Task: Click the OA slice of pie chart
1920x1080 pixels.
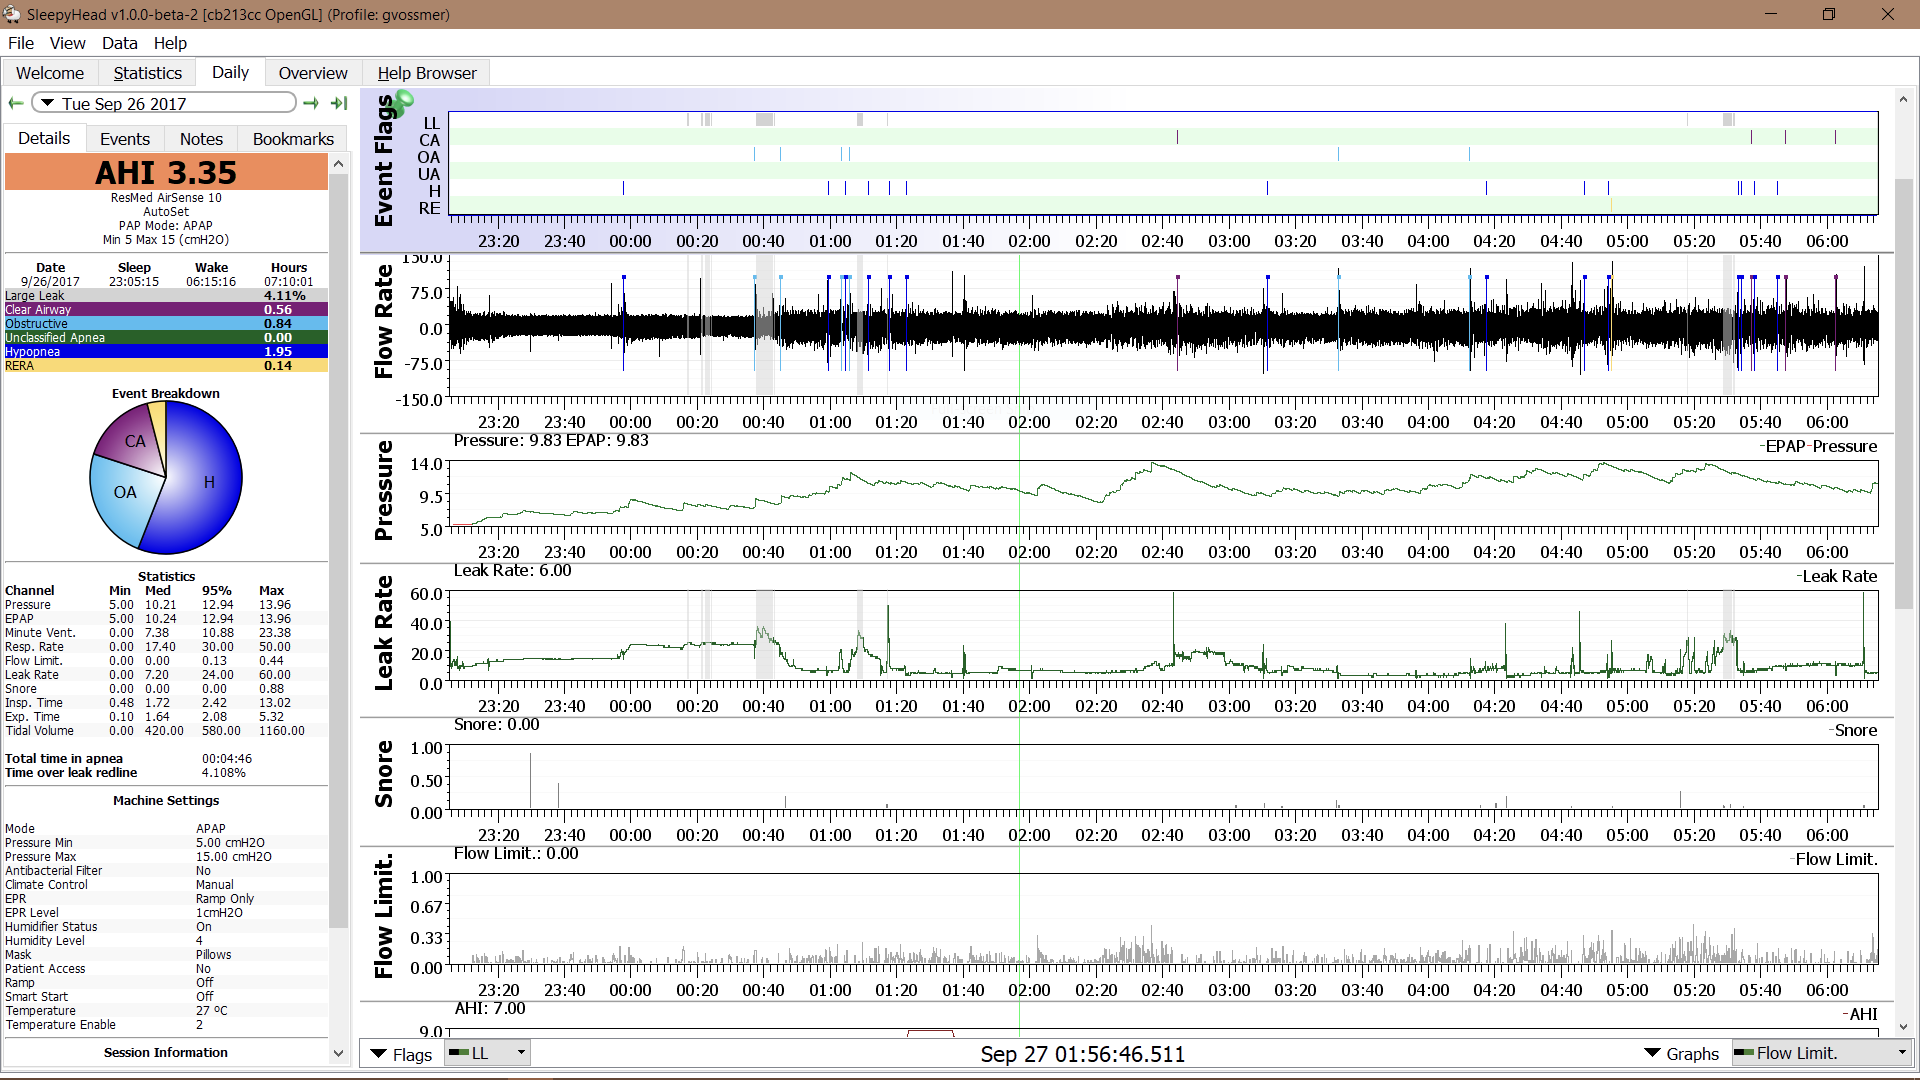Action: (x=124, y=492)
